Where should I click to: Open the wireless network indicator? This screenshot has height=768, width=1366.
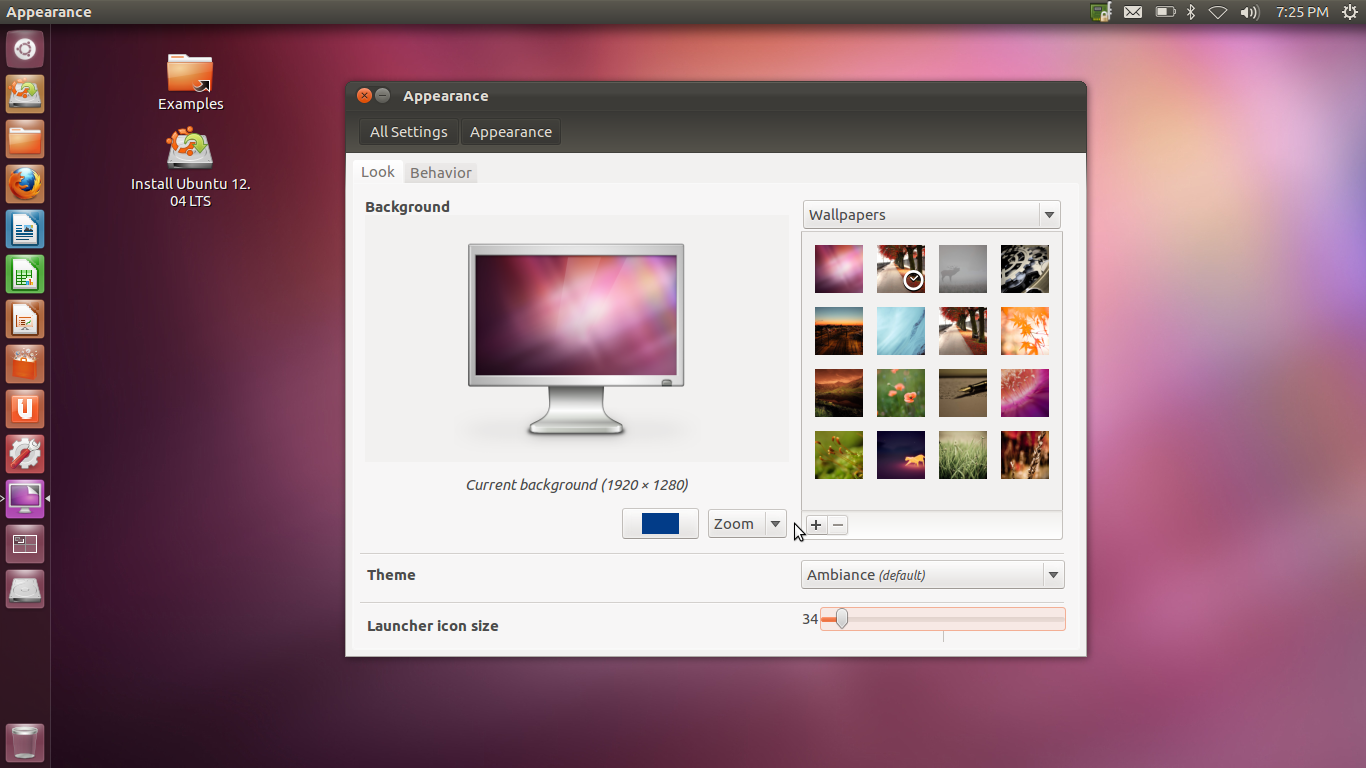click(x=1218, y=12)
